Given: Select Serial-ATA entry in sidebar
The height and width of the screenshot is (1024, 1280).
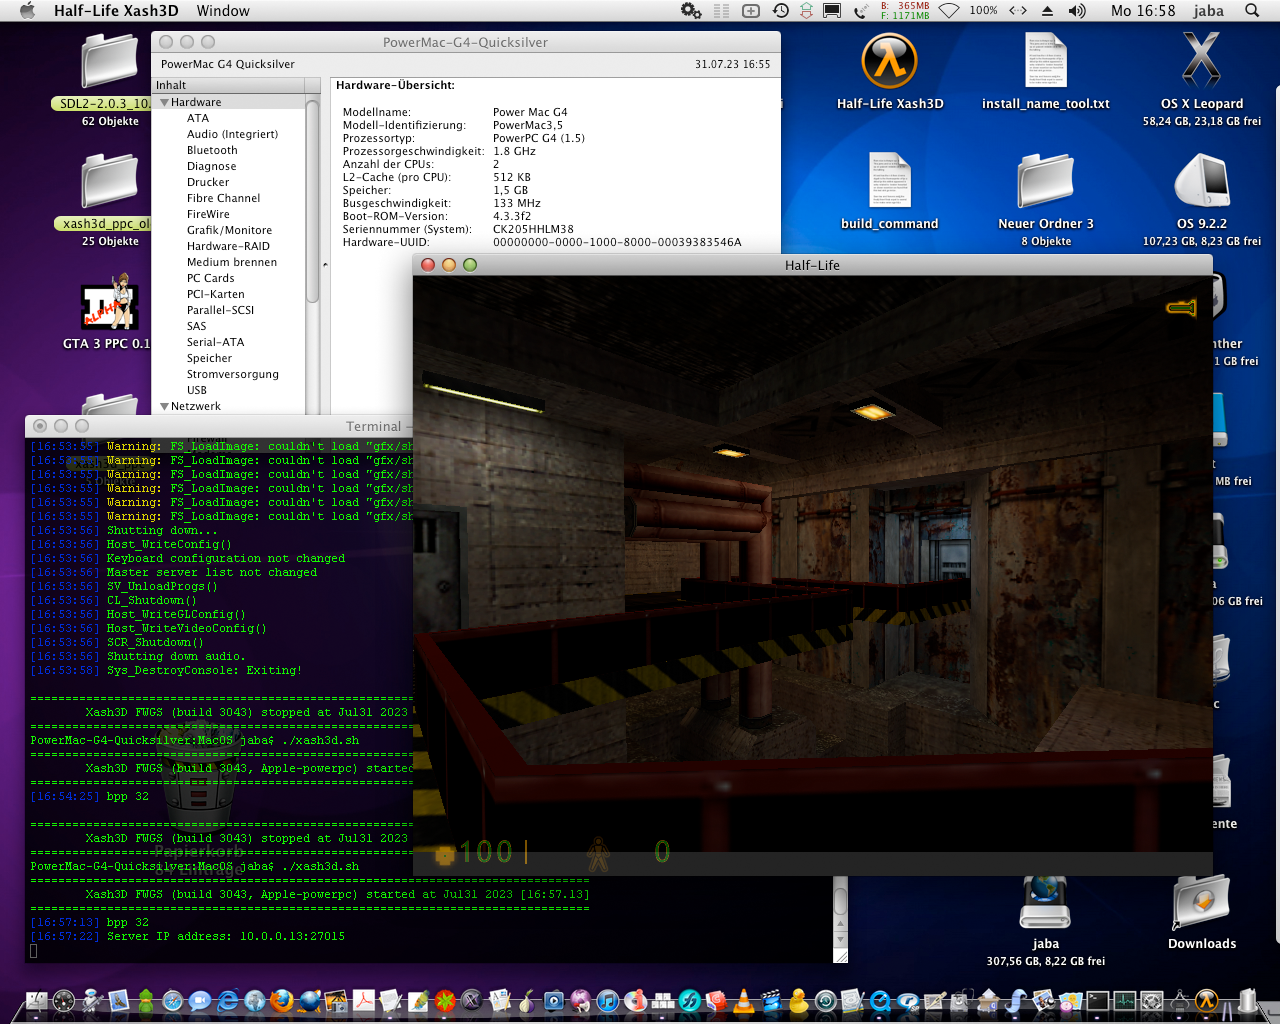Looking at the screenshot, I should point(215,342).
